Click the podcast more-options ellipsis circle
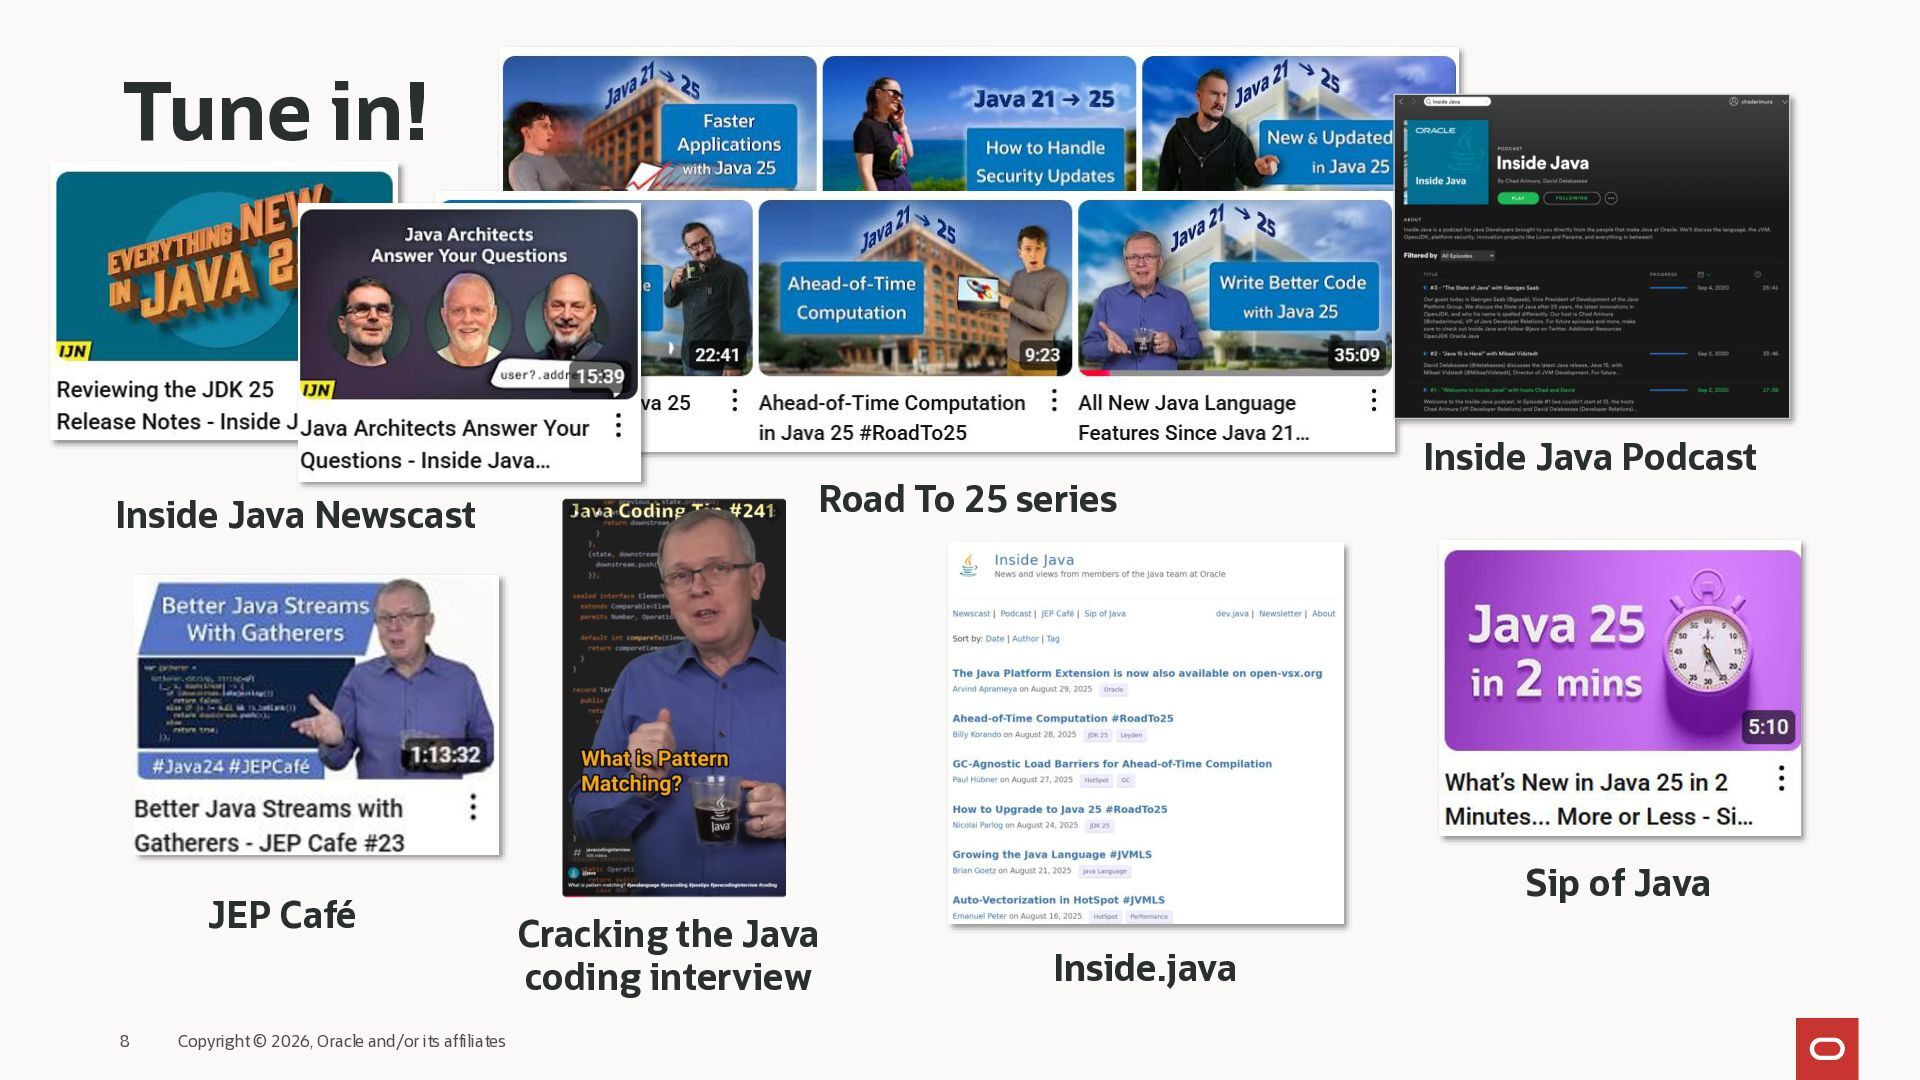 pyautogui.click(x=1610, y=198)
